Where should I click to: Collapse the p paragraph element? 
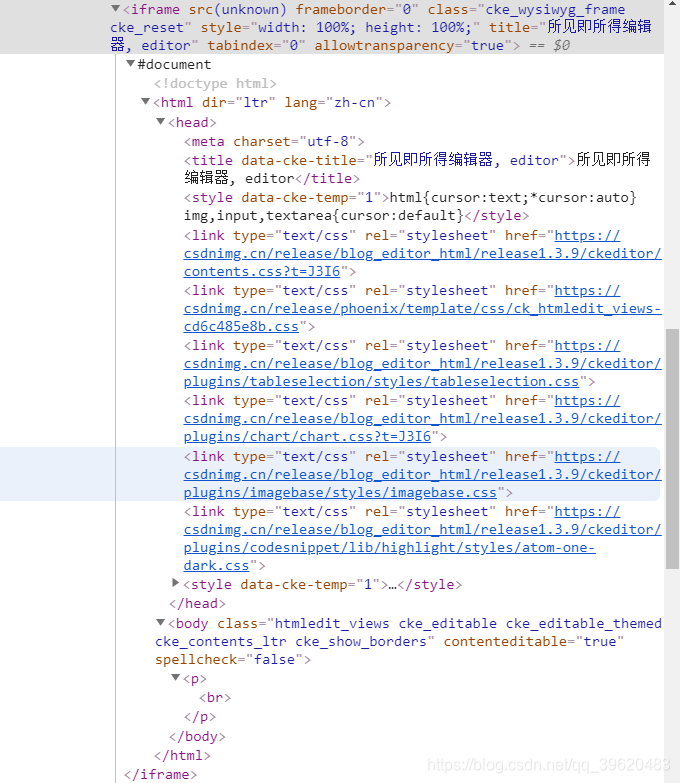click(x=176, y=677)
